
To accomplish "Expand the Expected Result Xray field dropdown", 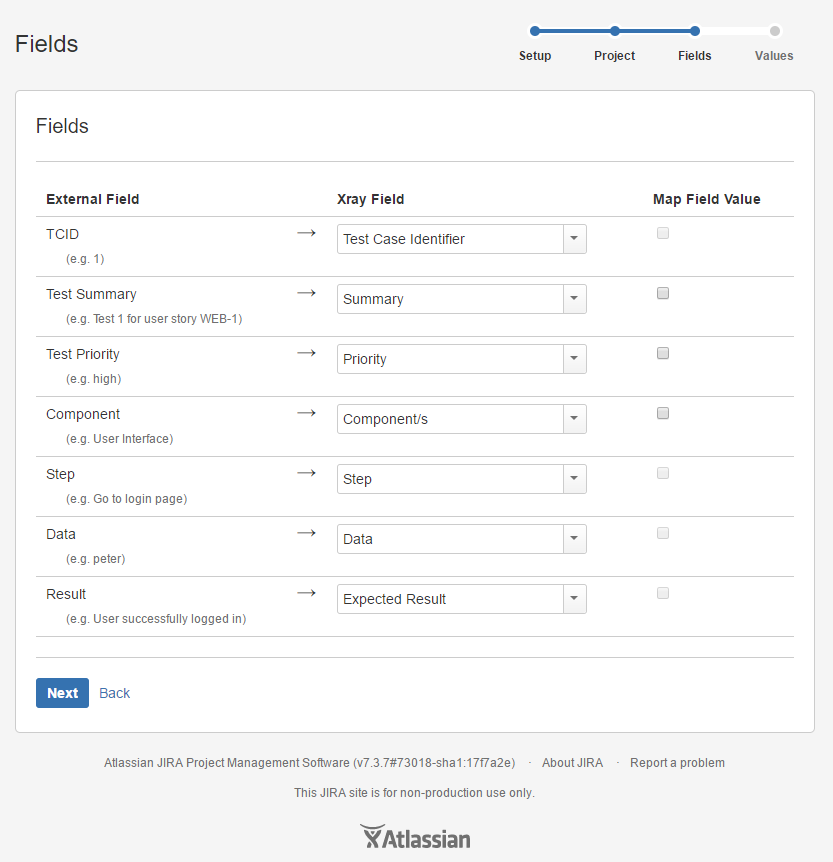I will pos(462,599).
